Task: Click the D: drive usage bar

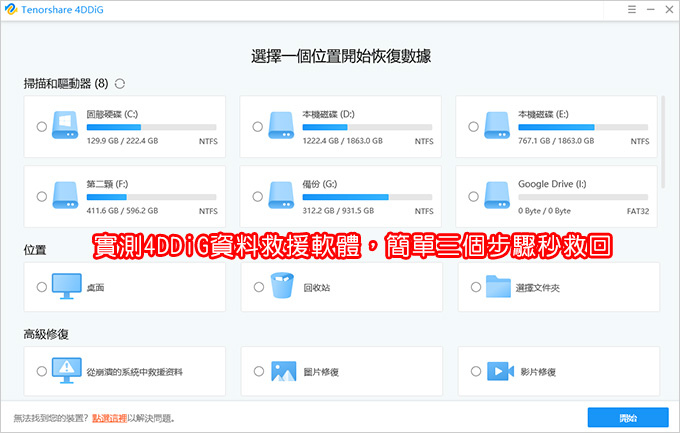Action: 367,127
